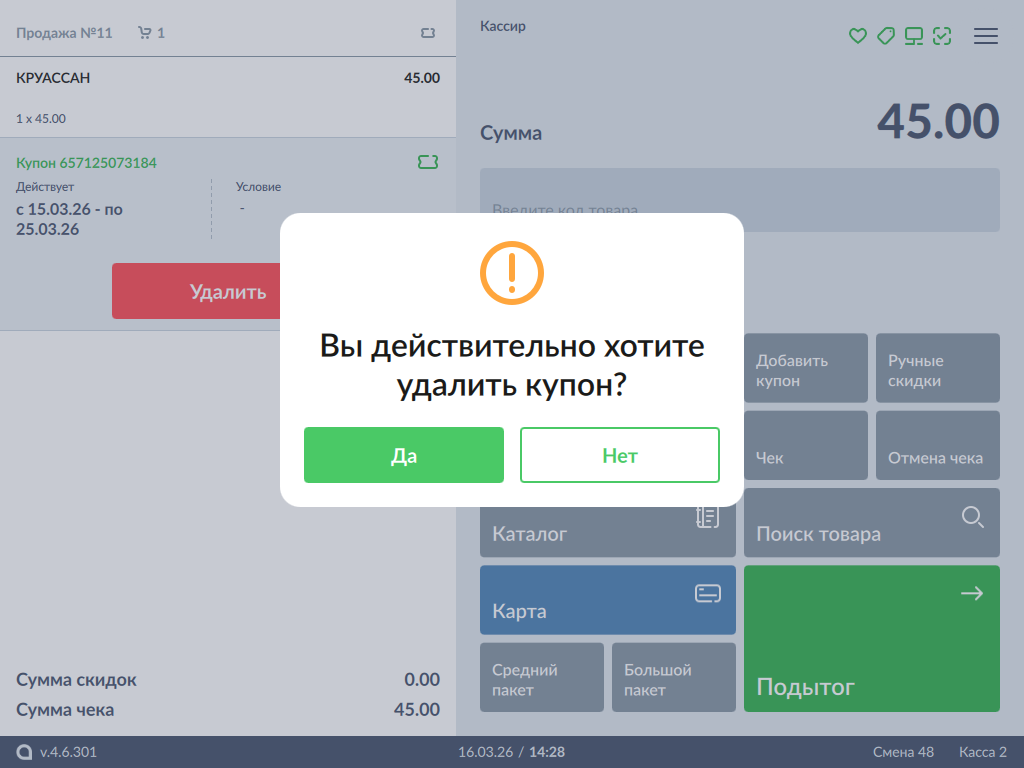1024x768 pixels.
Task: Click the green coupon ticket icon
Action: click(x=428, y=162)
